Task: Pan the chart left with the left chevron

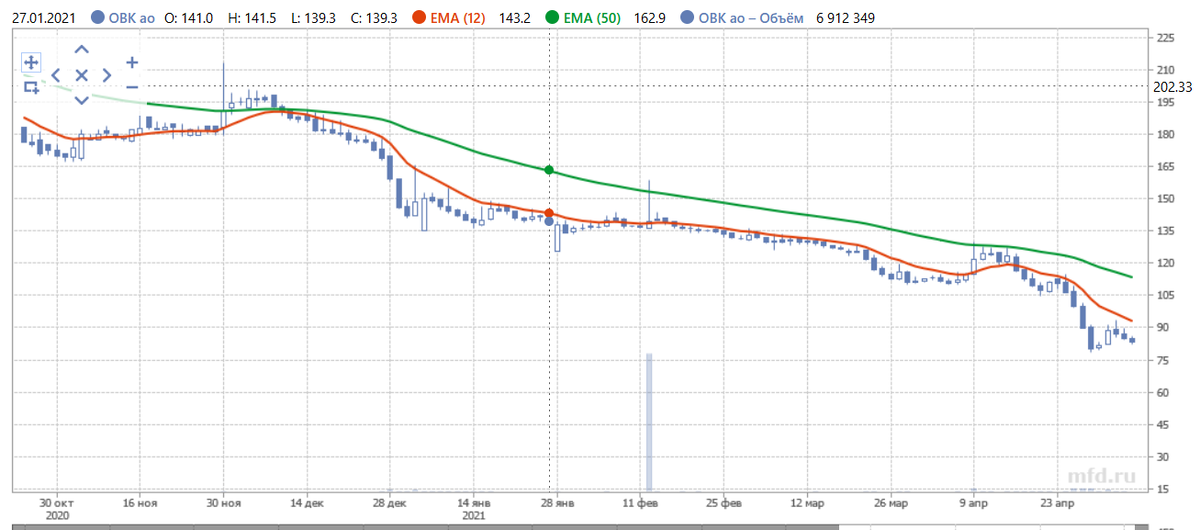Action: pyautogui.click(x=56, y=75)
